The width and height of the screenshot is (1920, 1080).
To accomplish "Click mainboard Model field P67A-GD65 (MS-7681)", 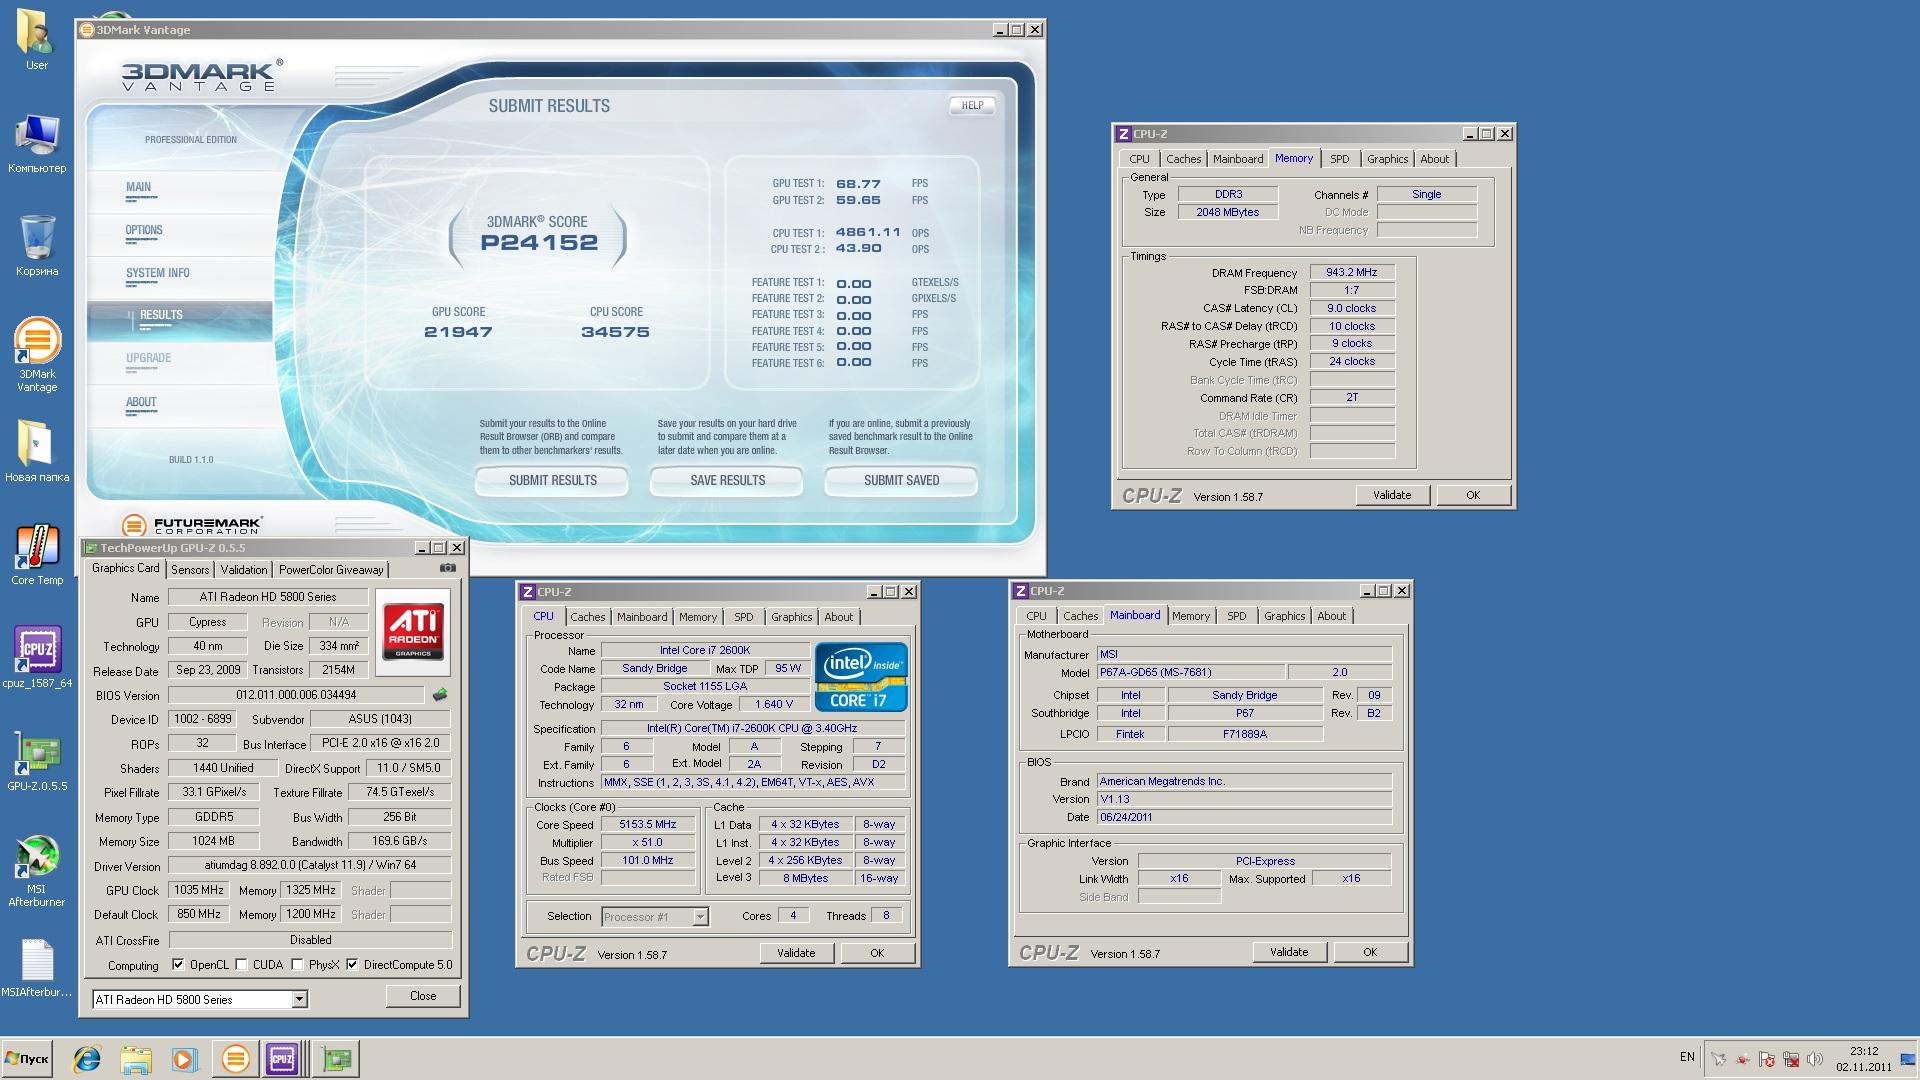I will (x=1190, y=672).
